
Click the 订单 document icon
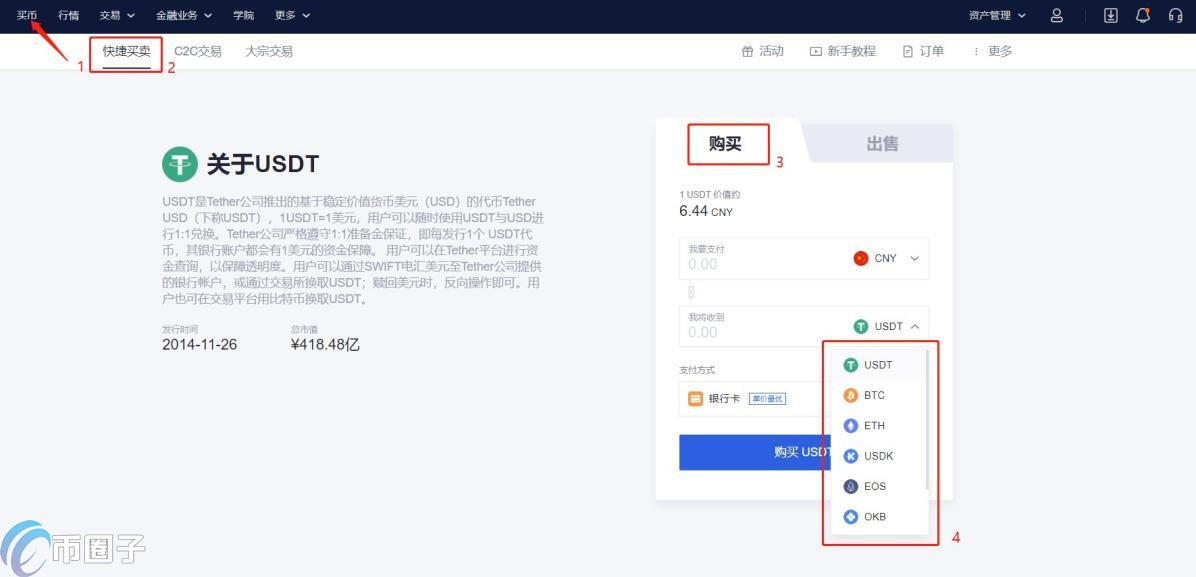click(906, 50)
